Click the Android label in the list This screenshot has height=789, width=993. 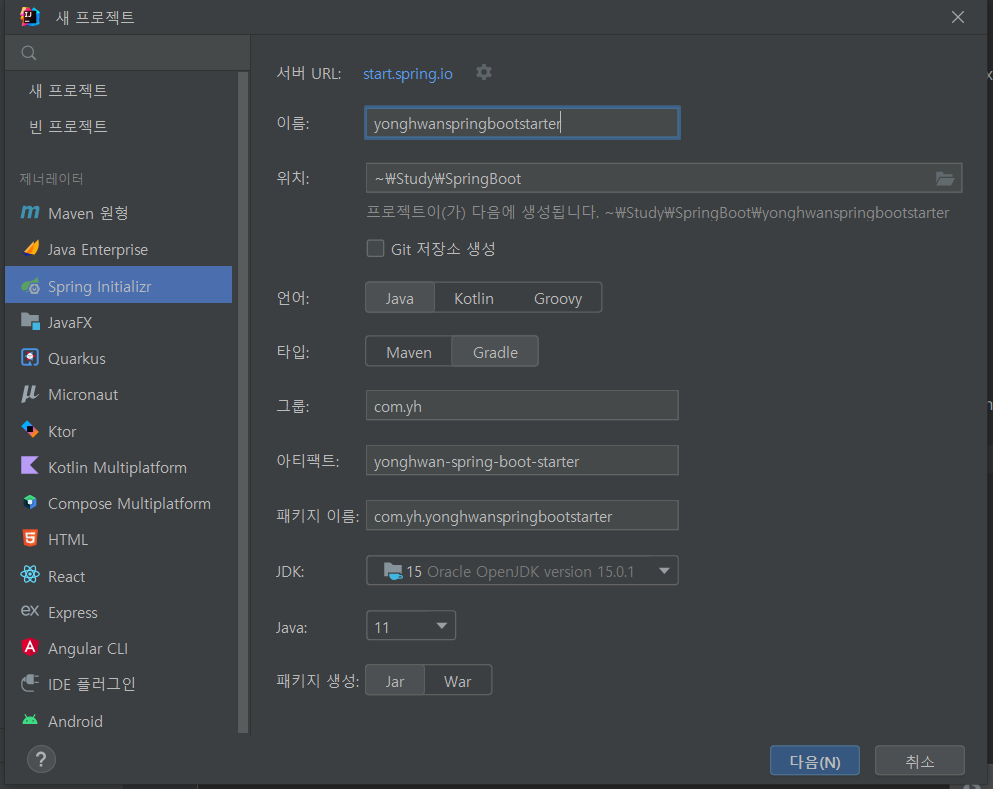pyautogui.click(x=75, y=721)
